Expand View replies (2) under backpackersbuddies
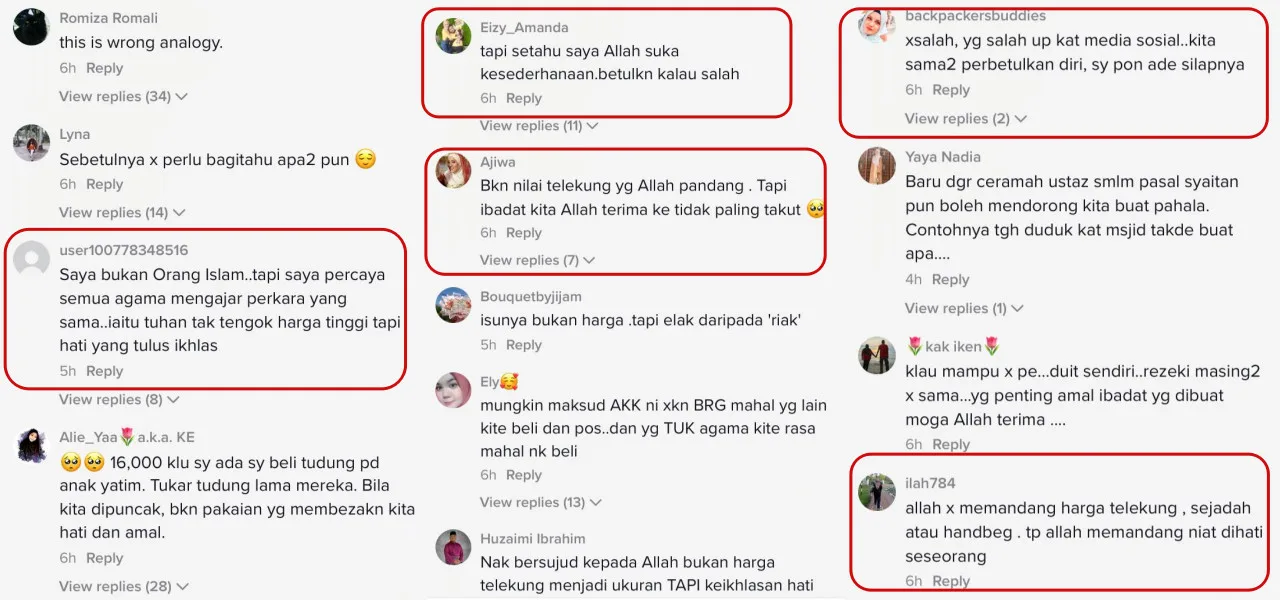This screenshot has width=1280, height=600. 966,119
